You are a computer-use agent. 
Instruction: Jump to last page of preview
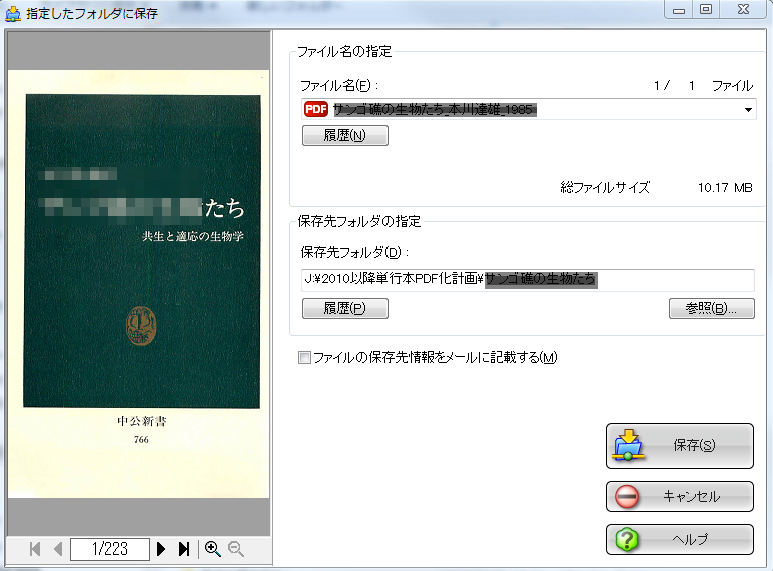[184, 549]
